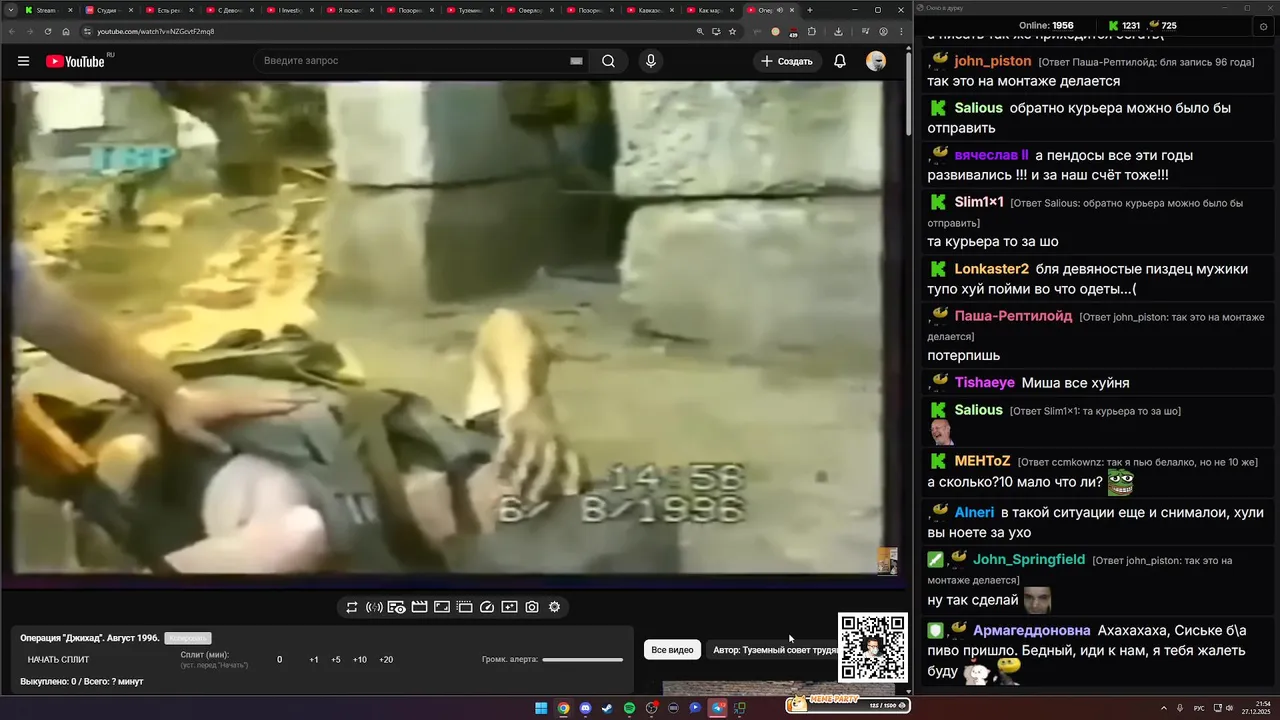Click НАЧАТЬ СПЛИТ button
Screen dimensions: 1280x720
58,660
